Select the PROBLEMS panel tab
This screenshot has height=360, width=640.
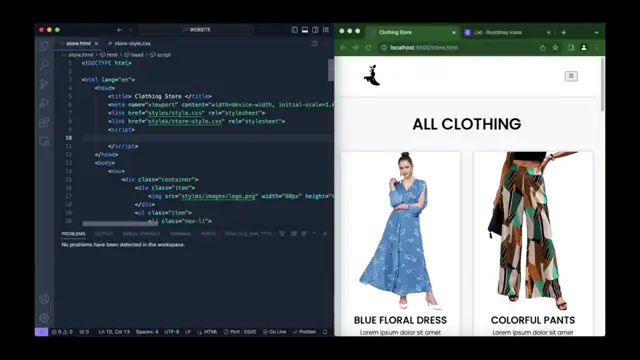point(73,234)
